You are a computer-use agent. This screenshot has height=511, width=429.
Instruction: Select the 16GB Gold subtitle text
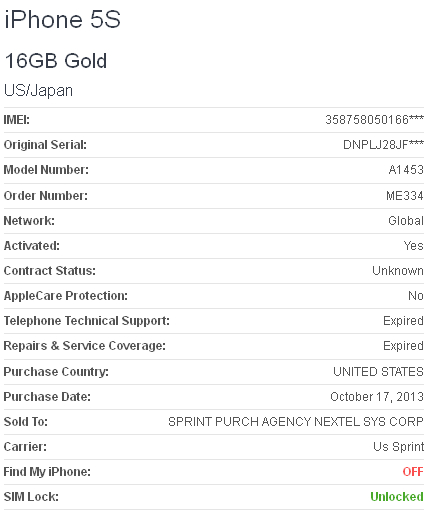point(56,61)
